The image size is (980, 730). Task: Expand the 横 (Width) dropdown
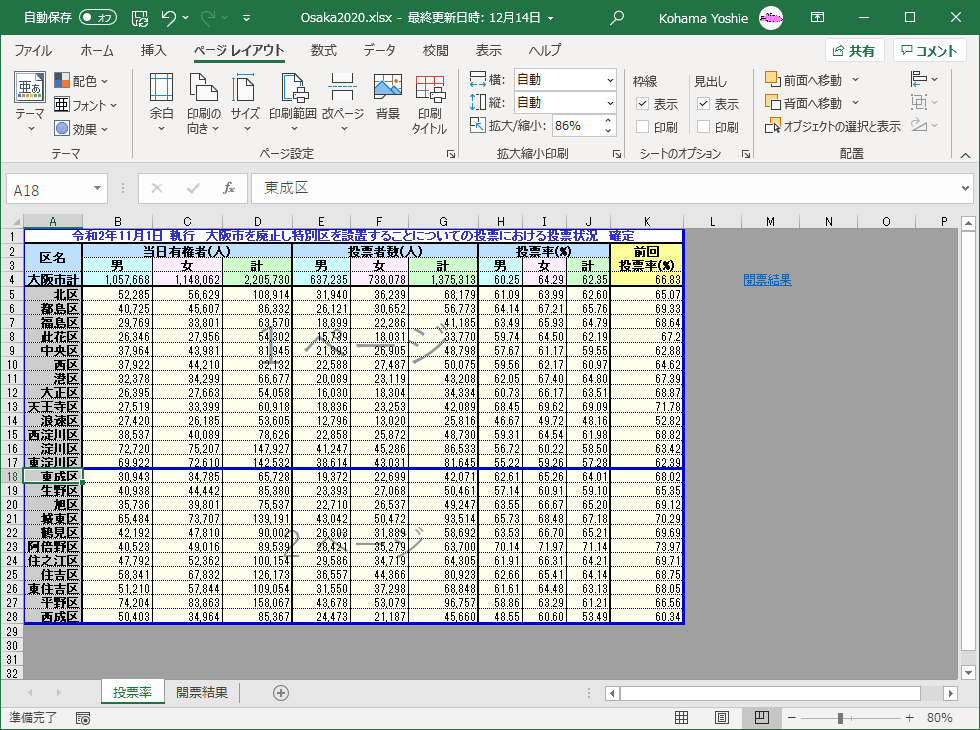pos(610,80)
